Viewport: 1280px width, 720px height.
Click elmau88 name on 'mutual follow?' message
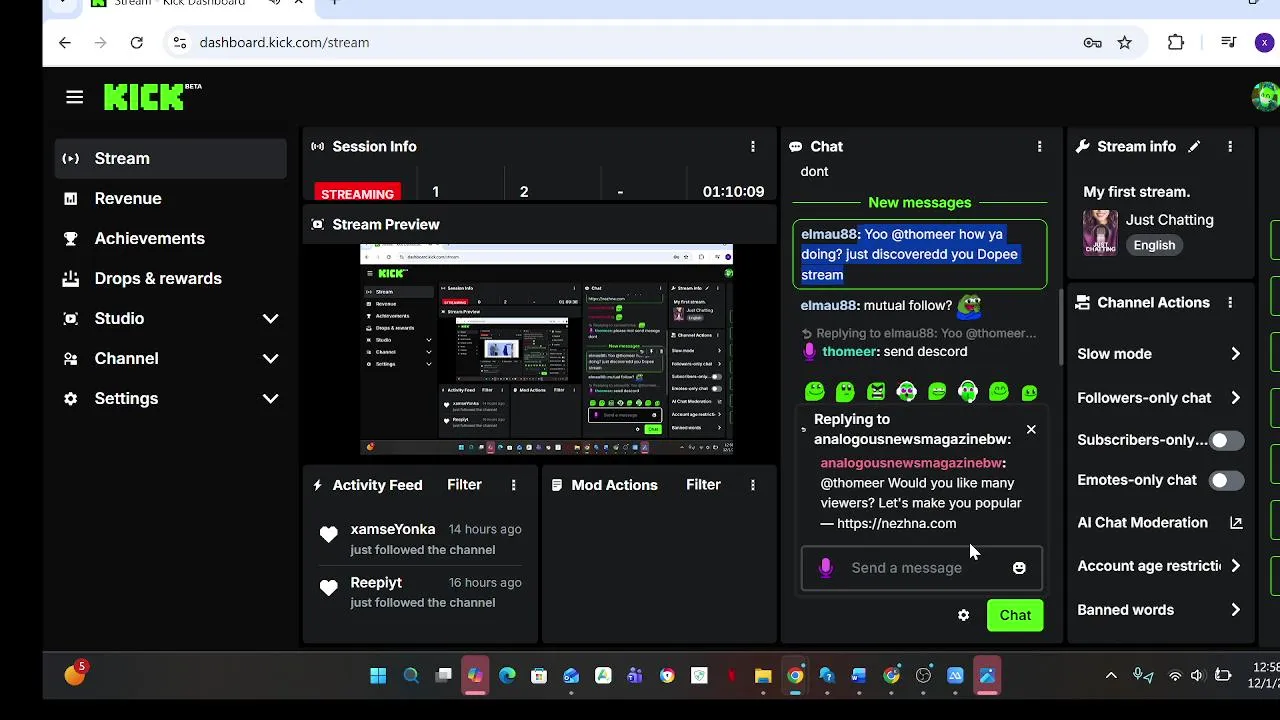(x=828, y=306)
